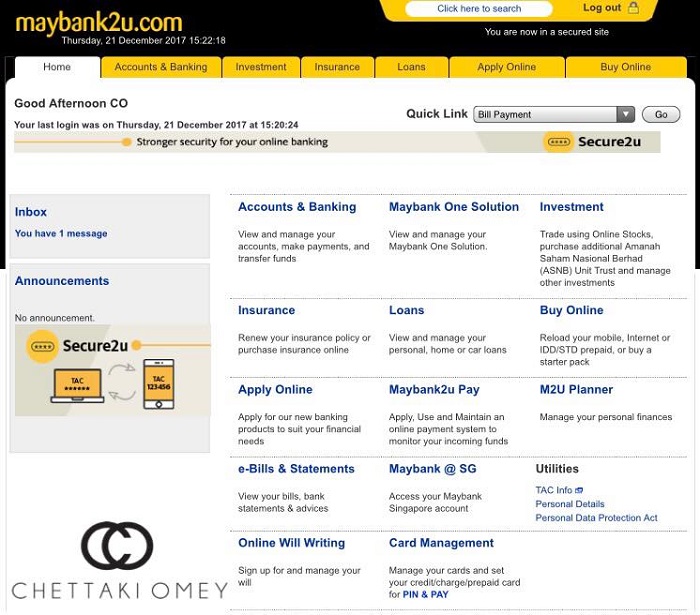Open the Quick Link Bill Payment dropdown
700x615 pixels.
pos(554,114)
